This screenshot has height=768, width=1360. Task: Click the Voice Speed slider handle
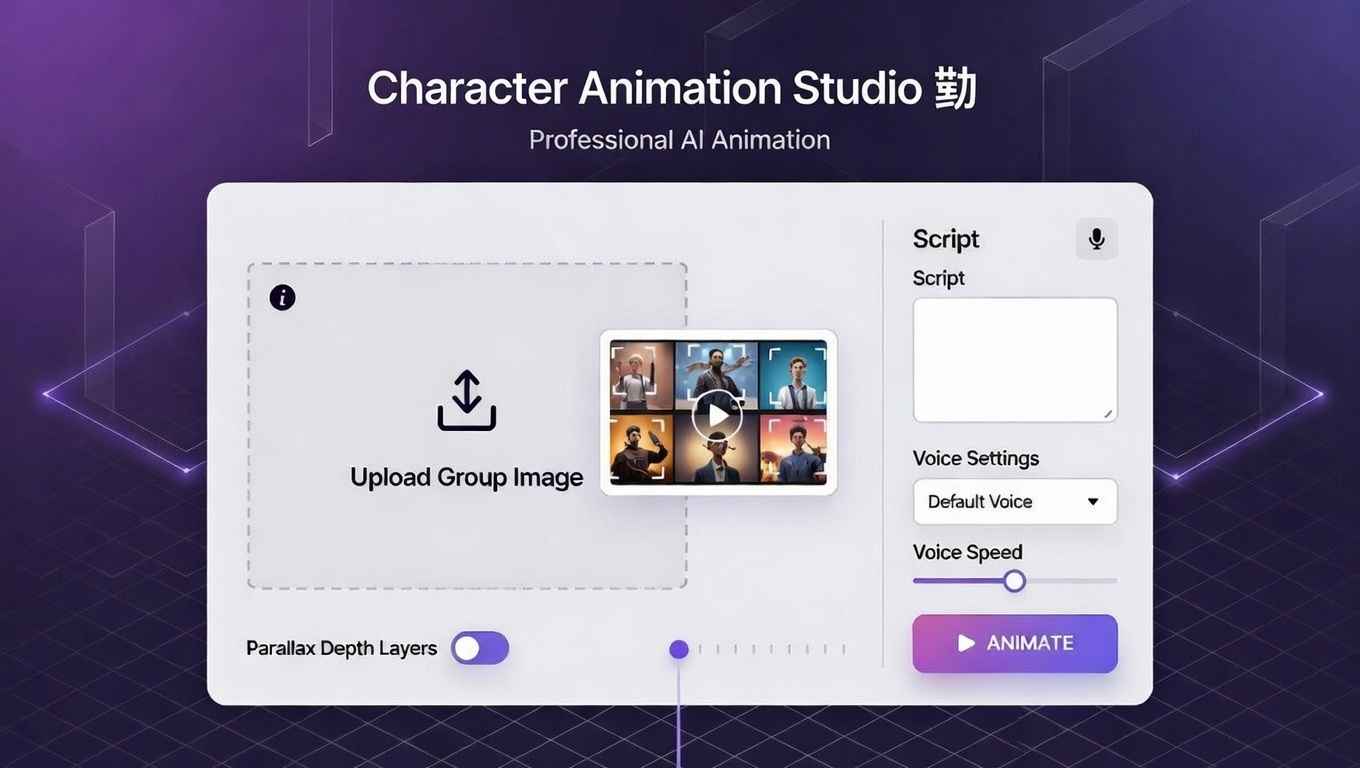[1015, 581]
